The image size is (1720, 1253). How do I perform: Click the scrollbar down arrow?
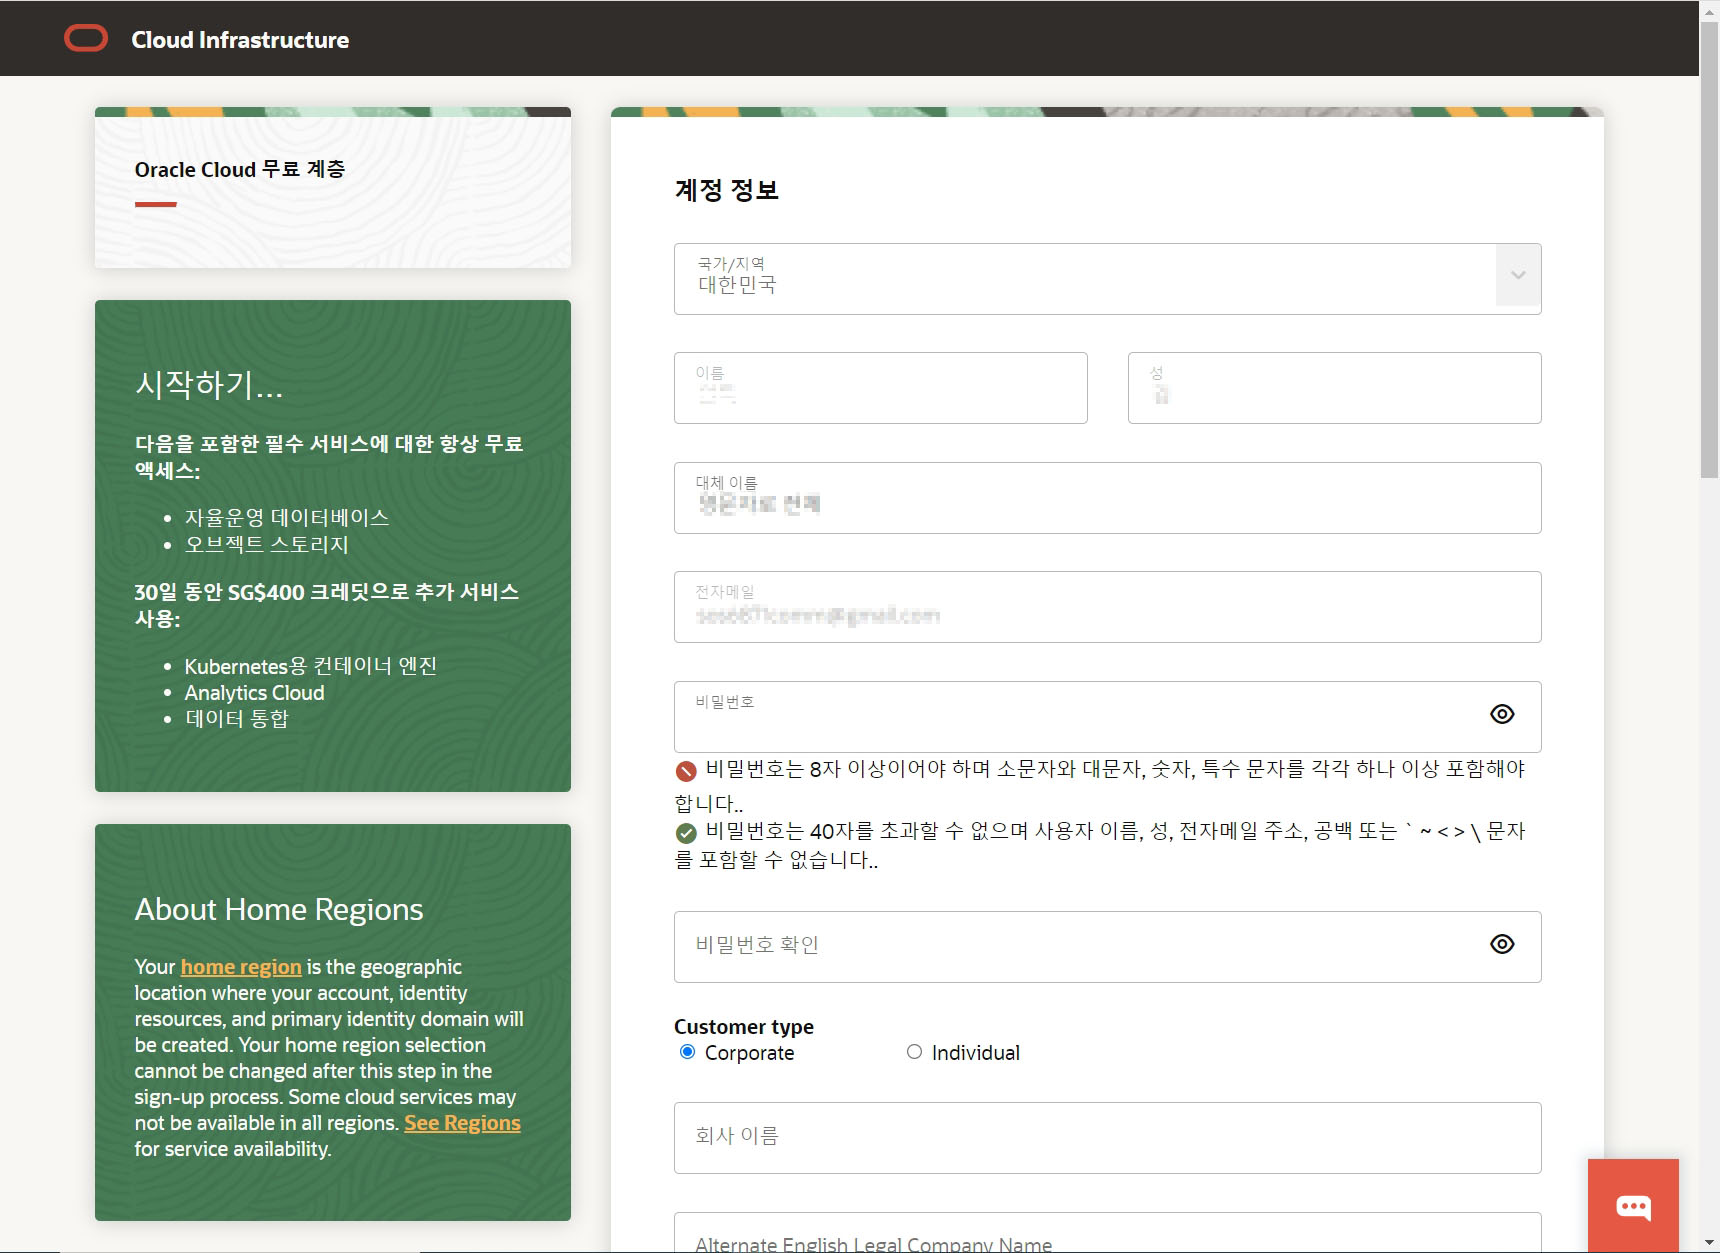(1709, 1243)
